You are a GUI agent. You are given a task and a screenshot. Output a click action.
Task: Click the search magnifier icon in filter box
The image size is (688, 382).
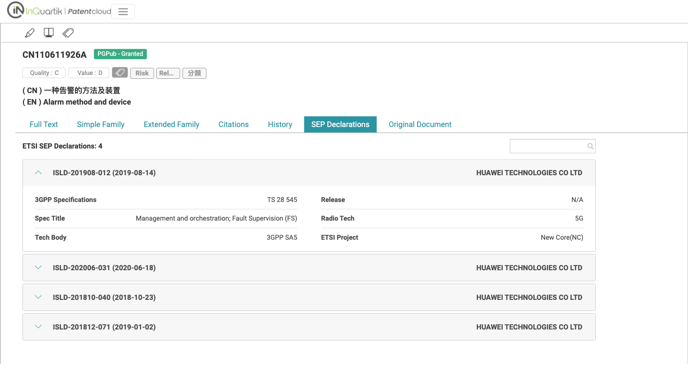coord(590,146)
